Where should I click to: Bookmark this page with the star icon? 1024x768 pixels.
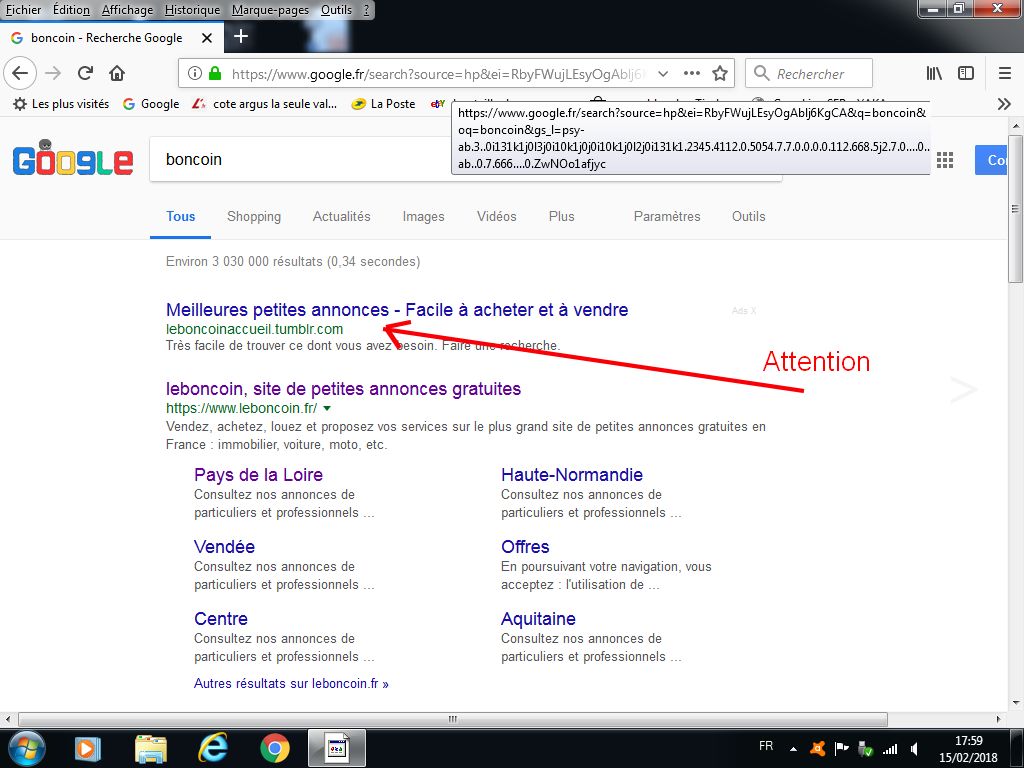pos(720,73)
